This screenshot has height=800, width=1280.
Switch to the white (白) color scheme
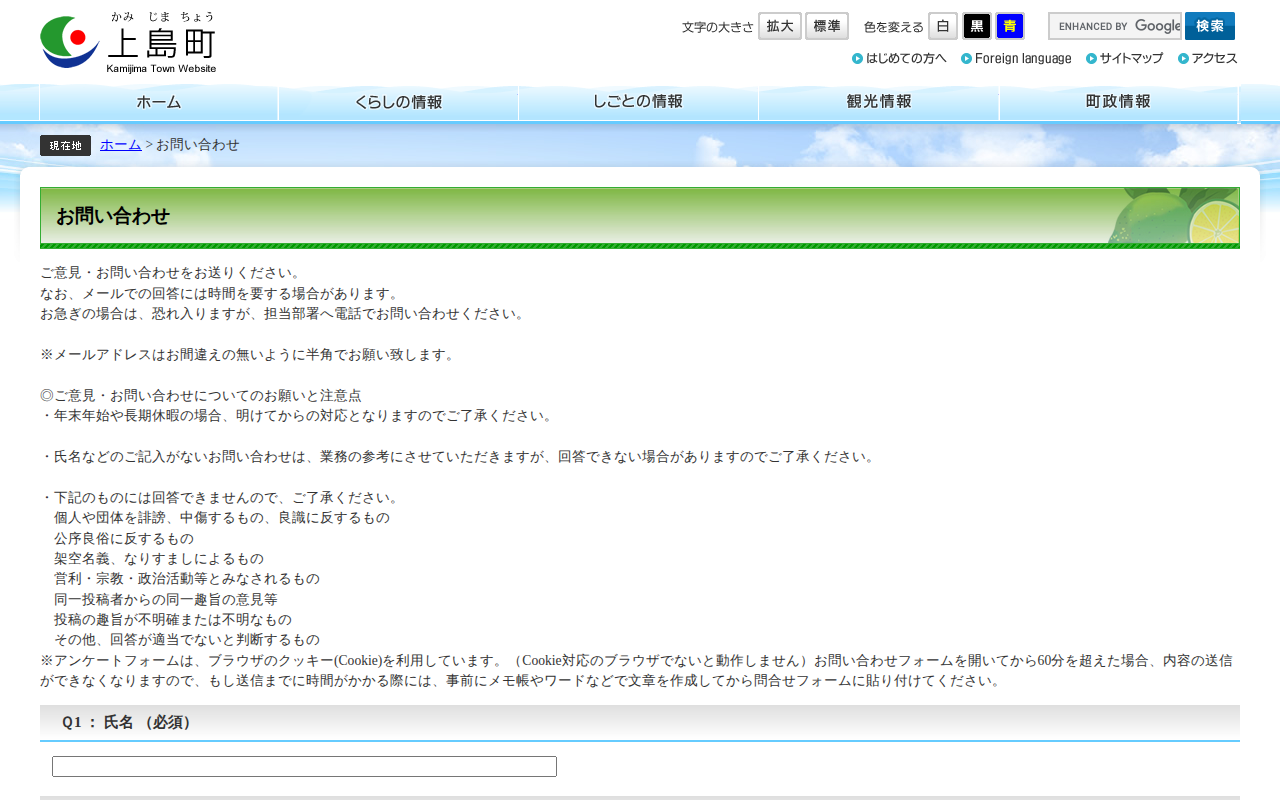click(943, 26)
